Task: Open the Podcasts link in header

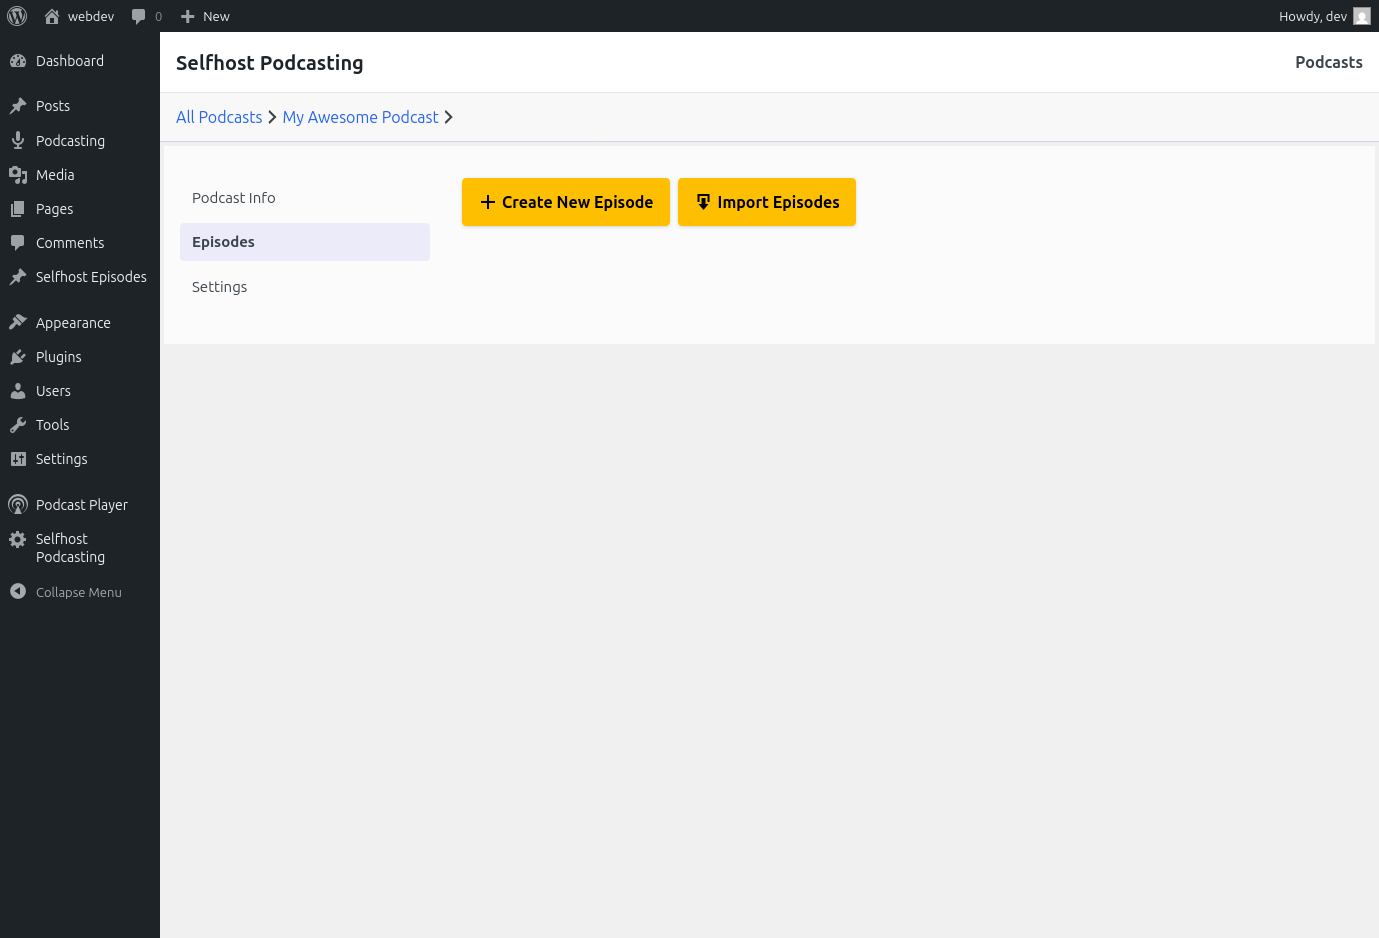Action: [1329, 62]
